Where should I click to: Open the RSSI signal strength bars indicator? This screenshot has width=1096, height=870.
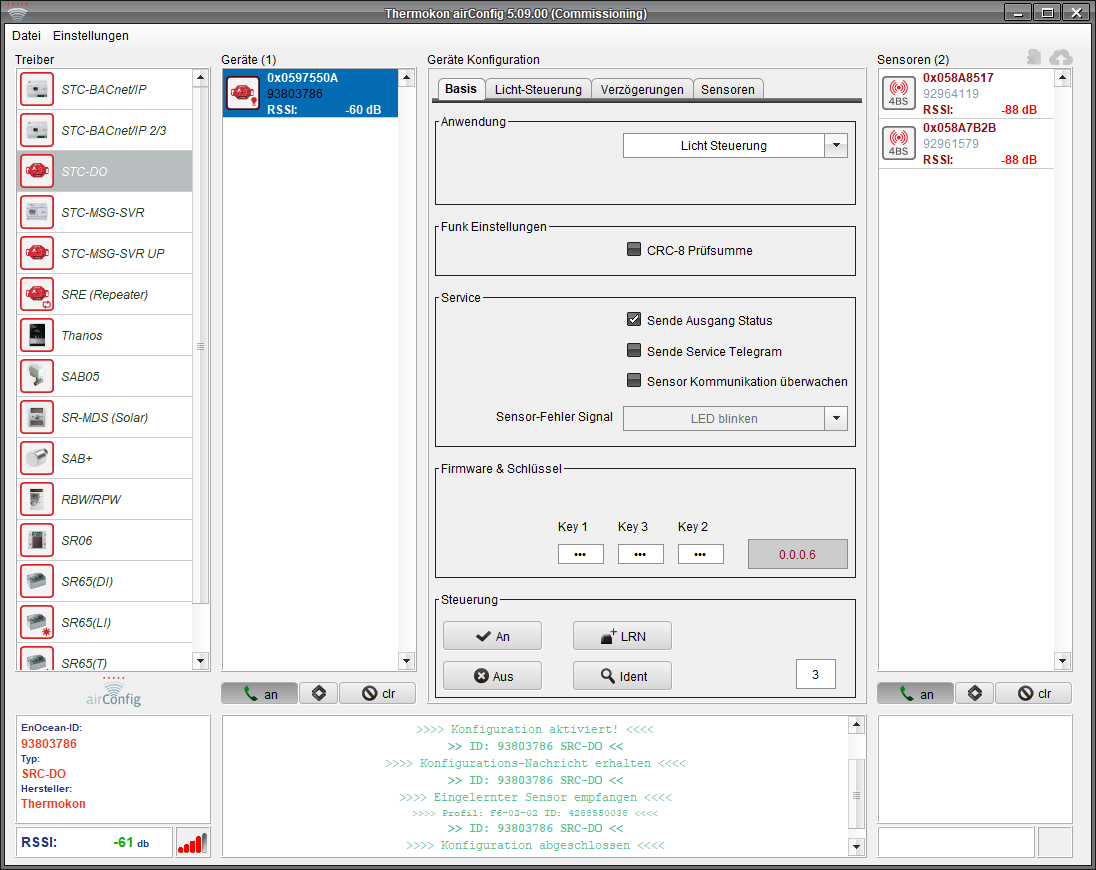pos(192,842)
